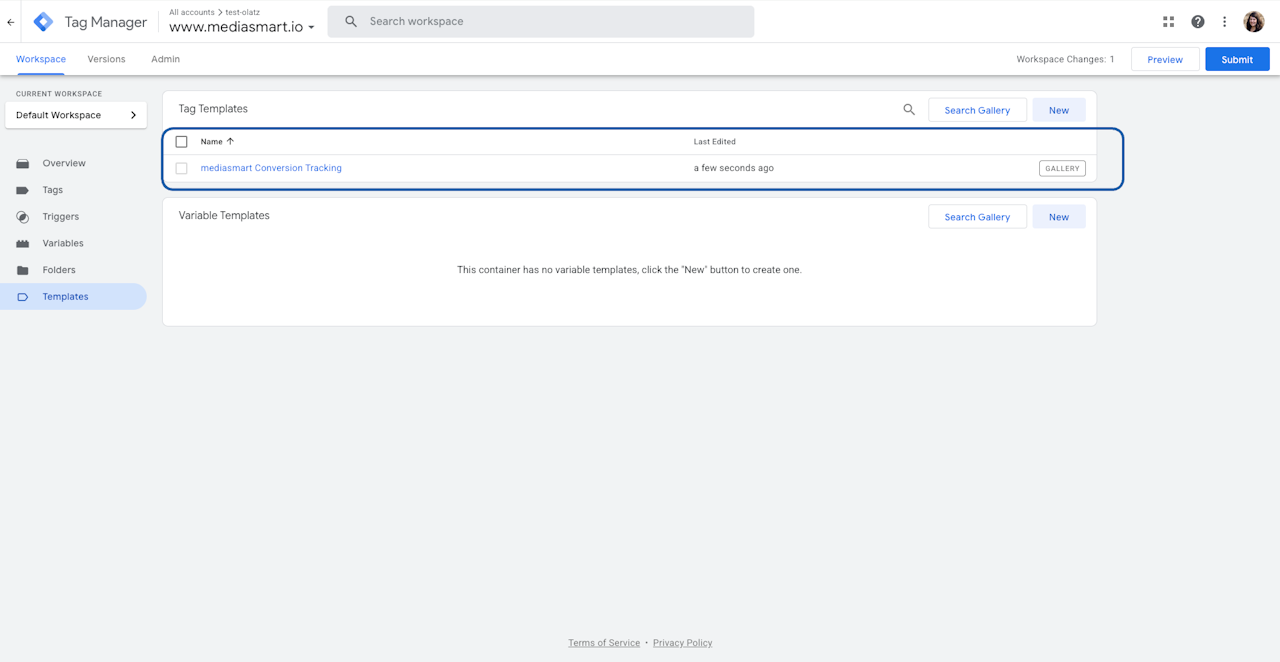Open the www.mediasmart.io container dropdown

pos(242,27)
